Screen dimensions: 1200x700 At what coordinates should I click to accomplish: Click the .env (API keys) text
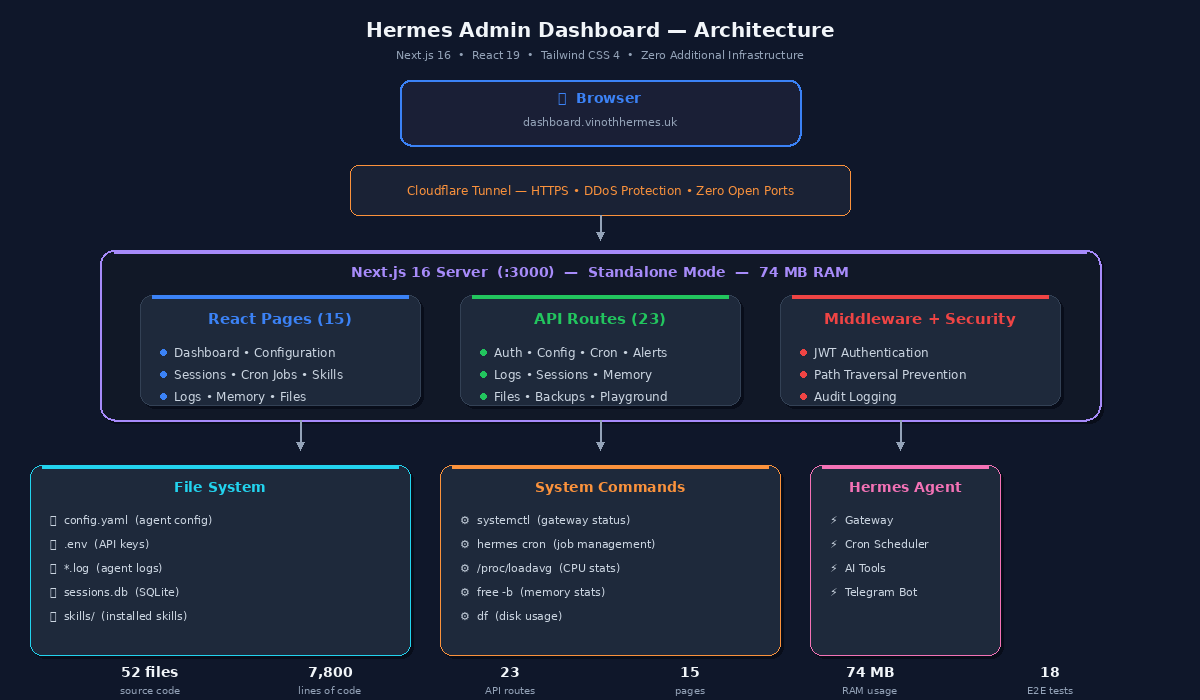tap(106, 544)
